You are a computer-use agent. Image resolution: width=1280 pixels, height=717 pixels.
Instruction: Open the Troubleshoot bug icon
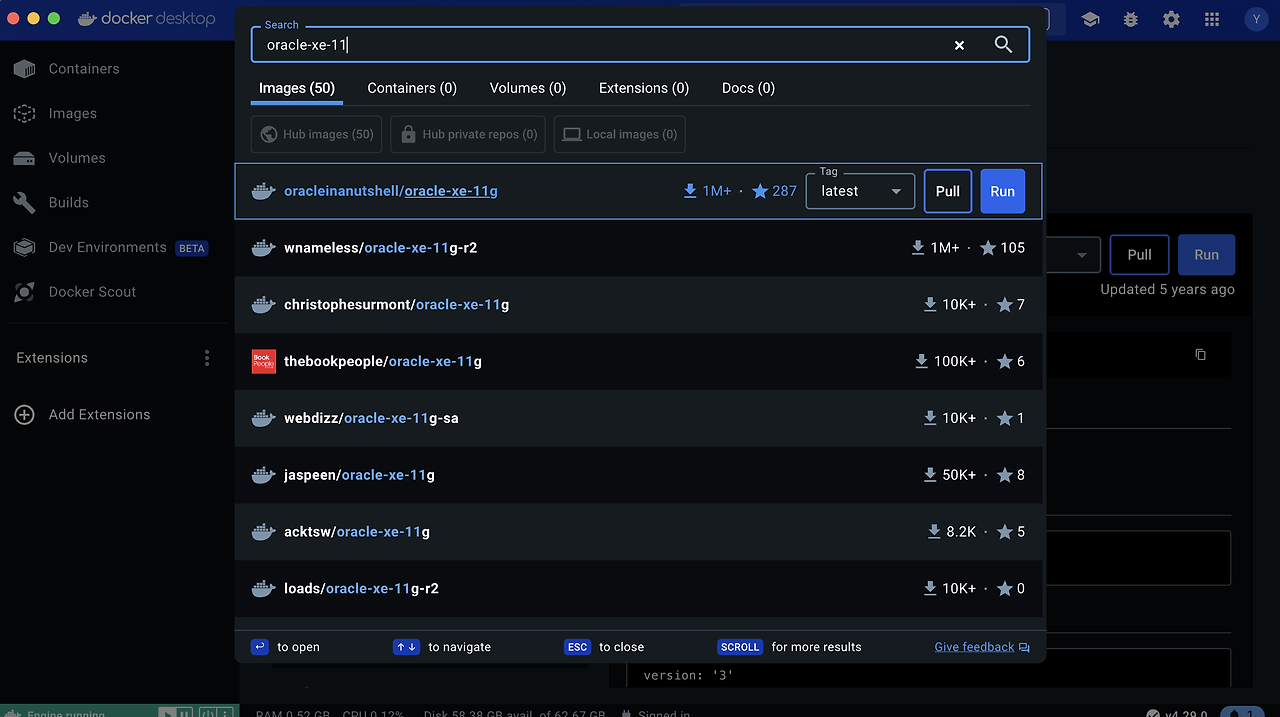1131,19
